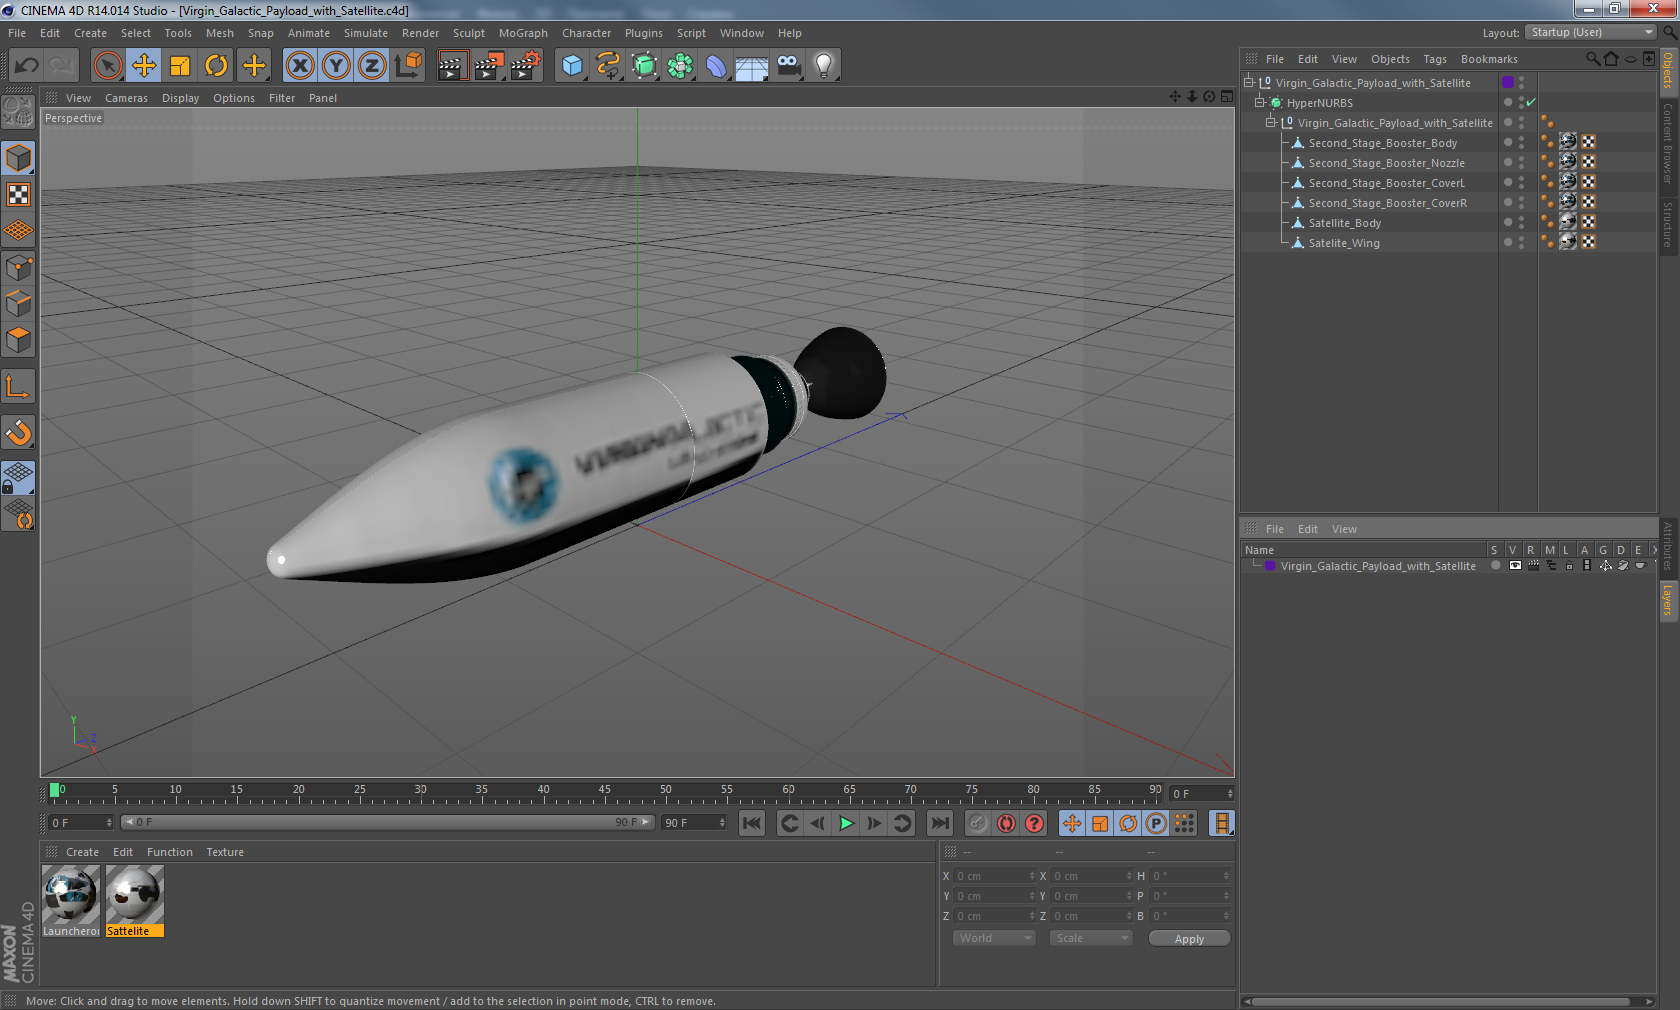1680x1010 pixels.
Task: Open the Simulate menu
Action: click(366, 33)
